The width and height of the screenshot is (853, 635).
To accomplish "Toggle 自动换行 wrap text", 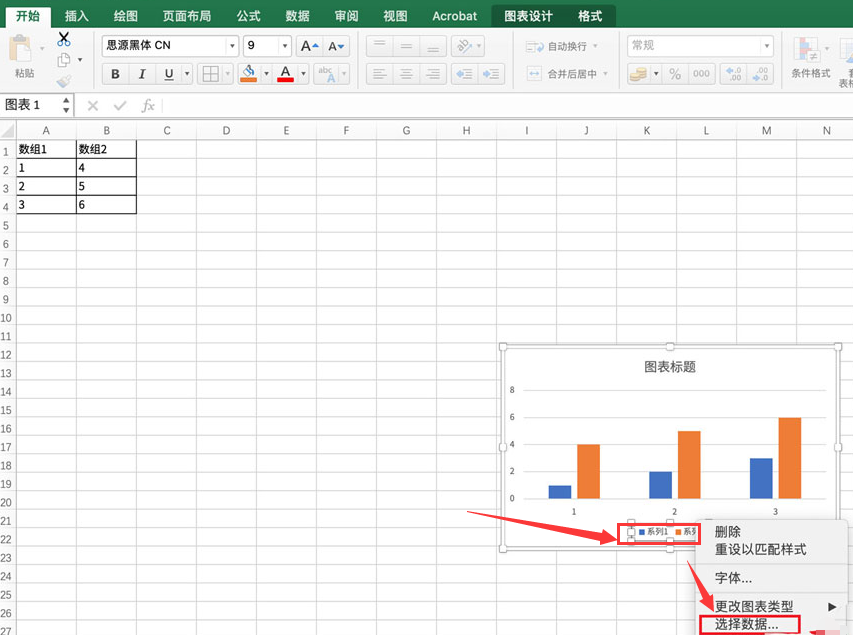I will pyautogui.click(x=558, y=46).
